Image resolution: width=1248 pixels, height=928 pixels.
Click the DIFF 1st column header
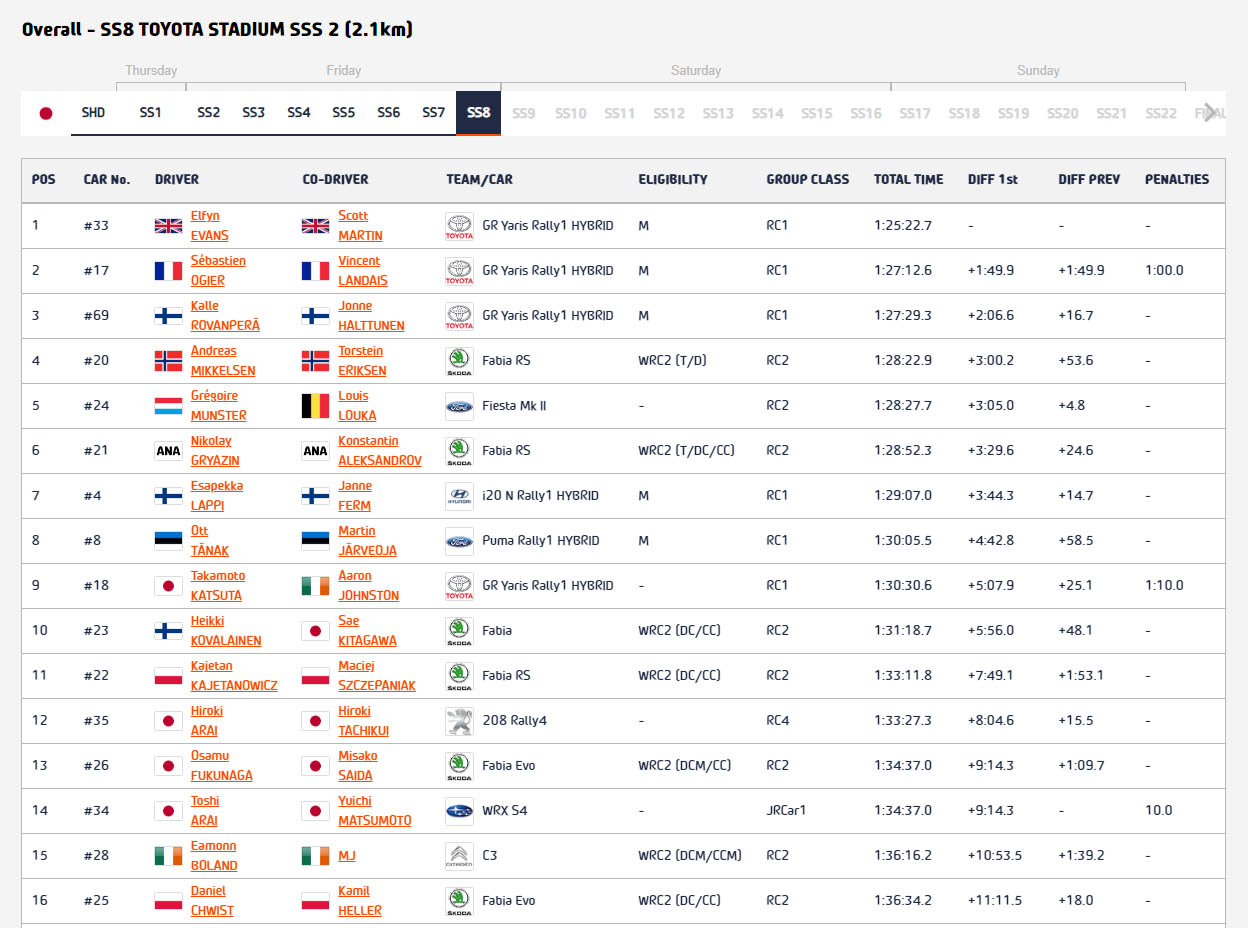coord(992,180)
